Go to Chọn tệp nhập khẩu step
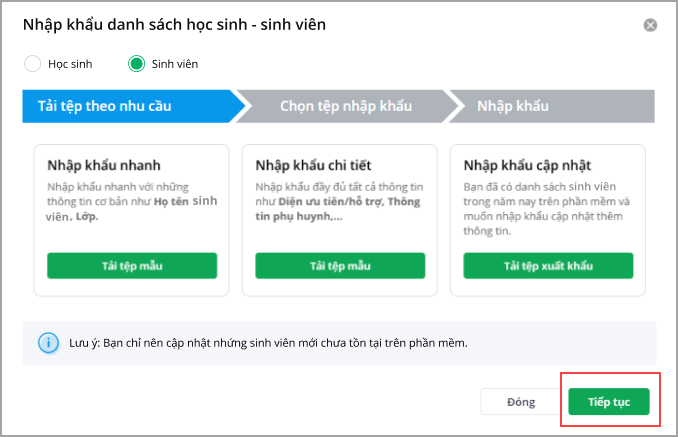 [345, 106]
